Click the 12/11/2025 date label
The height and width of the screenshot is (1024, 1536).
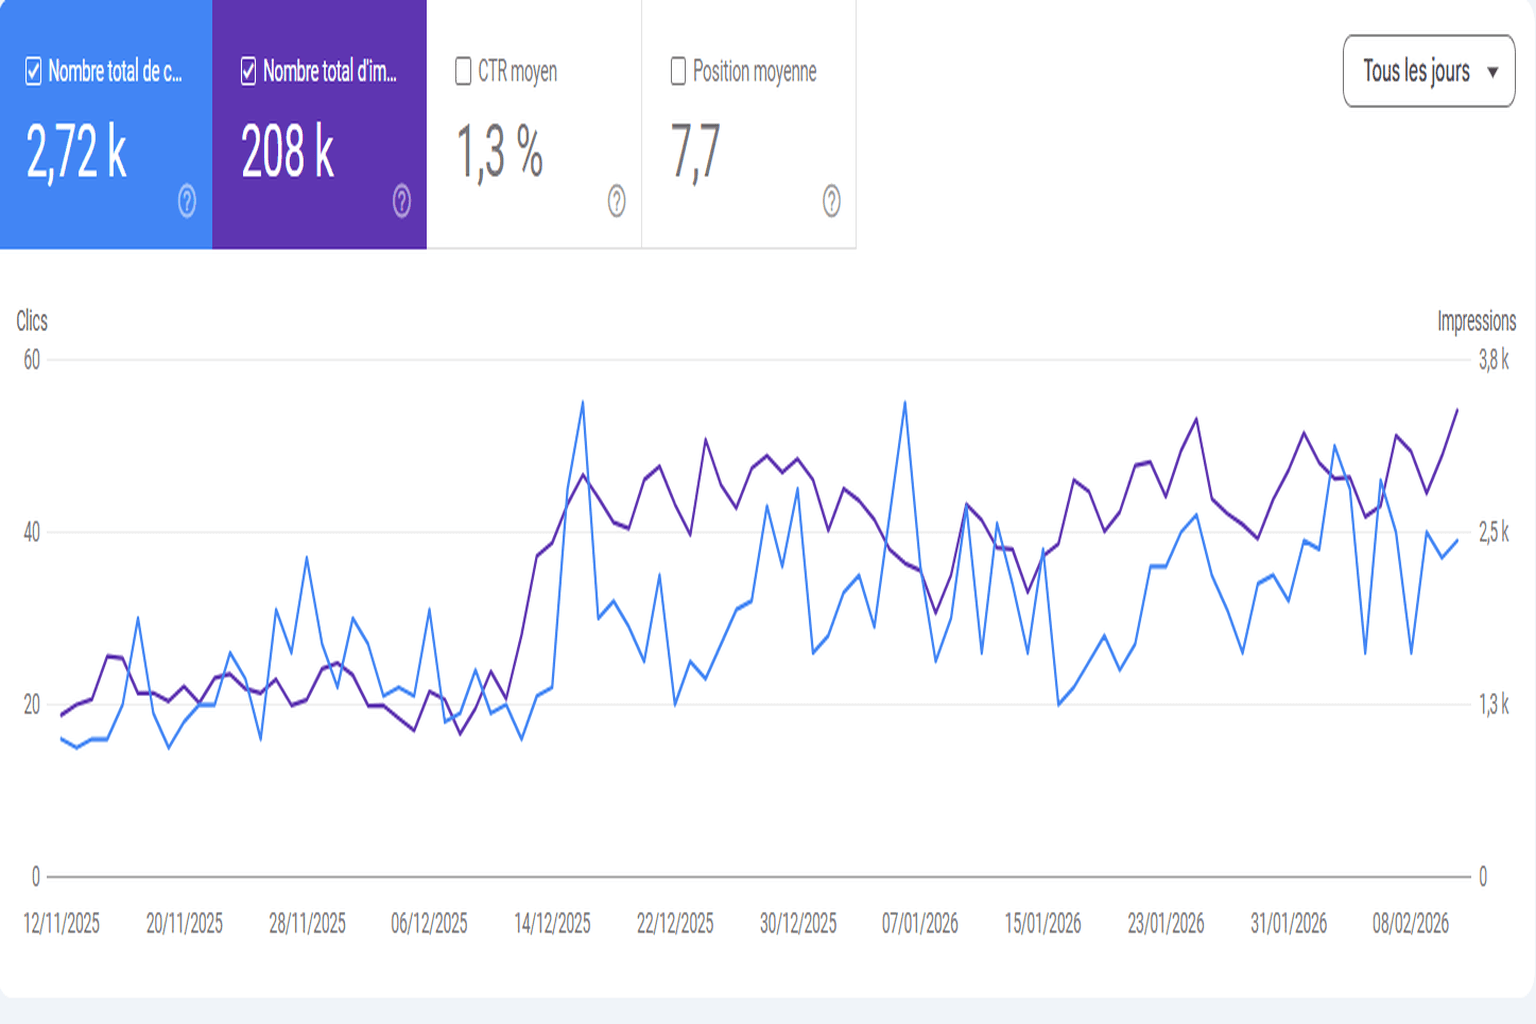tap(62, 923)
